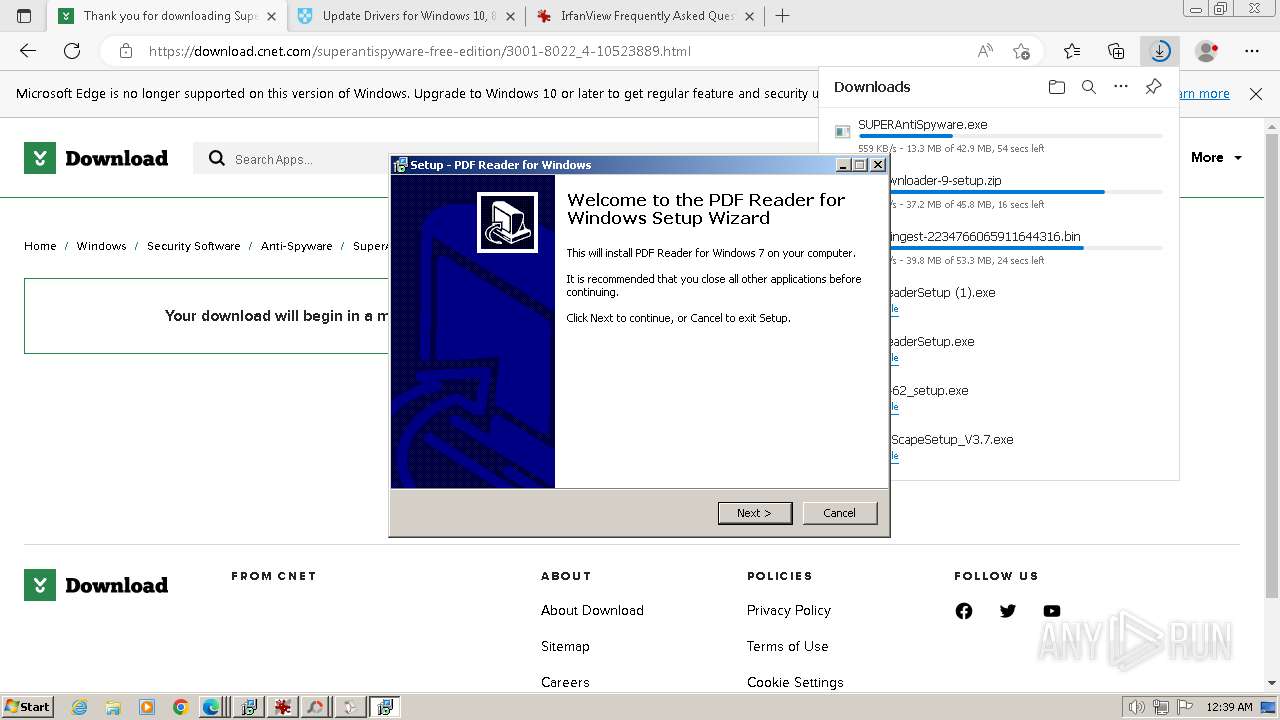
Task: Open the Favorites list in the toolbar
Action: coord(1072,51)
